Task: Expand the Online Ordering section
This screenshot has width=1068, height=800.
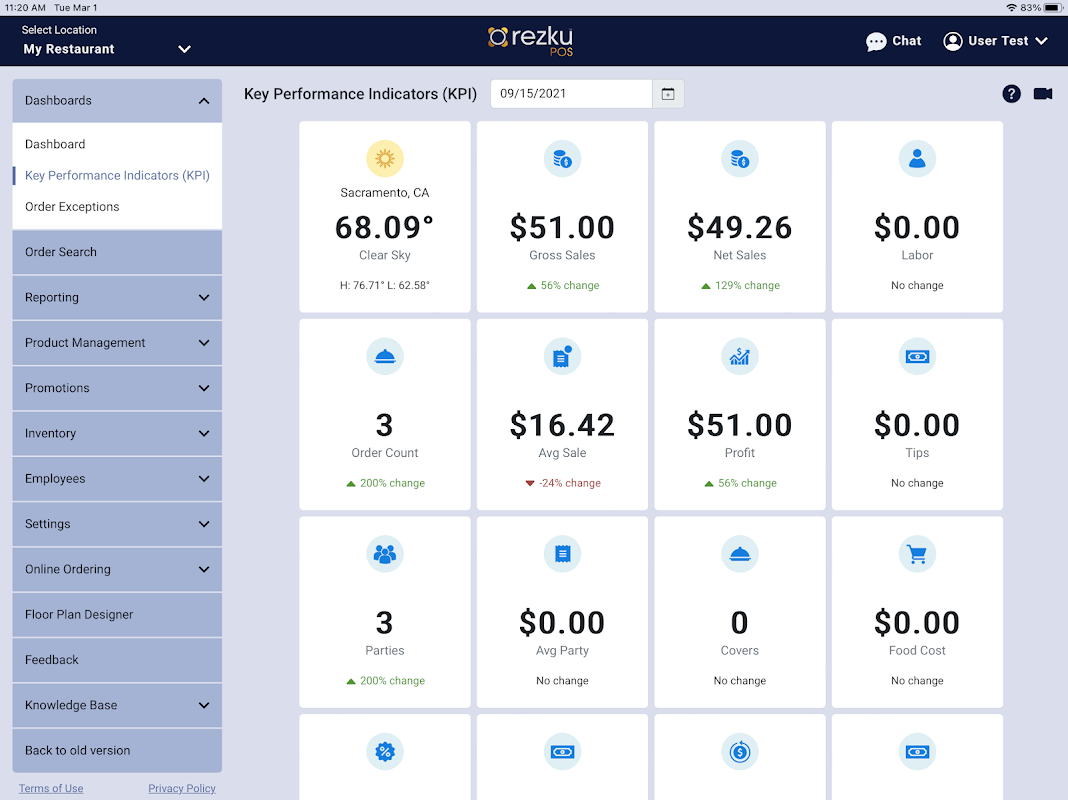Action: pos(117,569)
